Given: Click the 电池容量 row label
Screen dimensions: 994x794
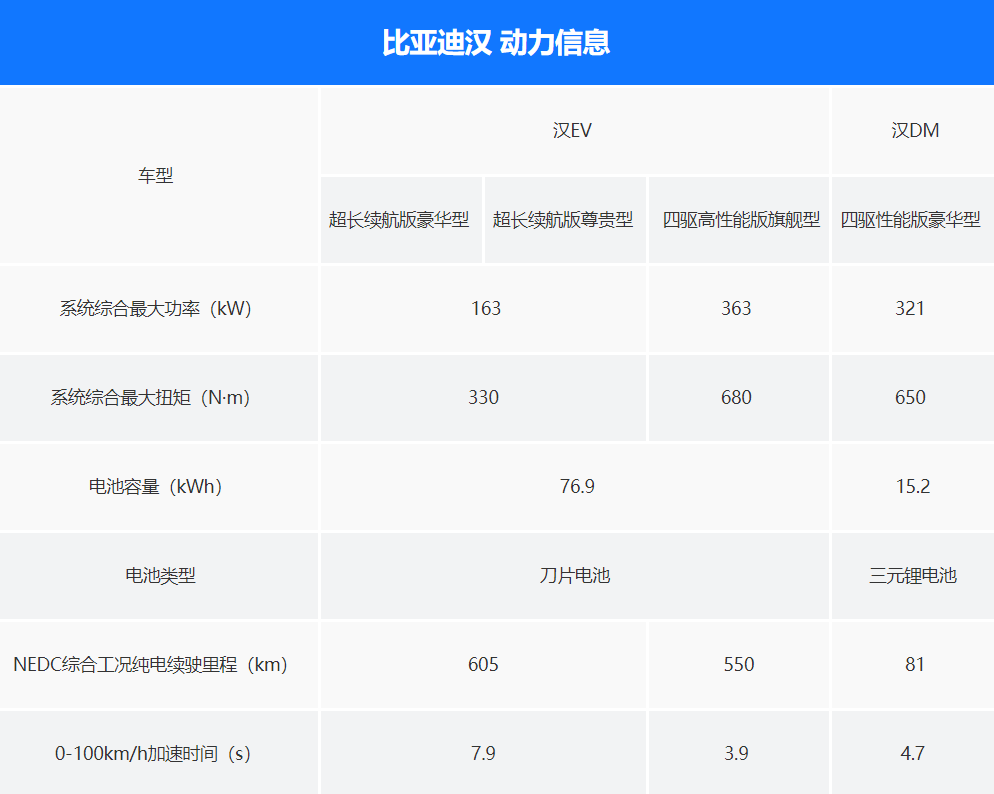Looking at the screenshot, I should 159,487.
